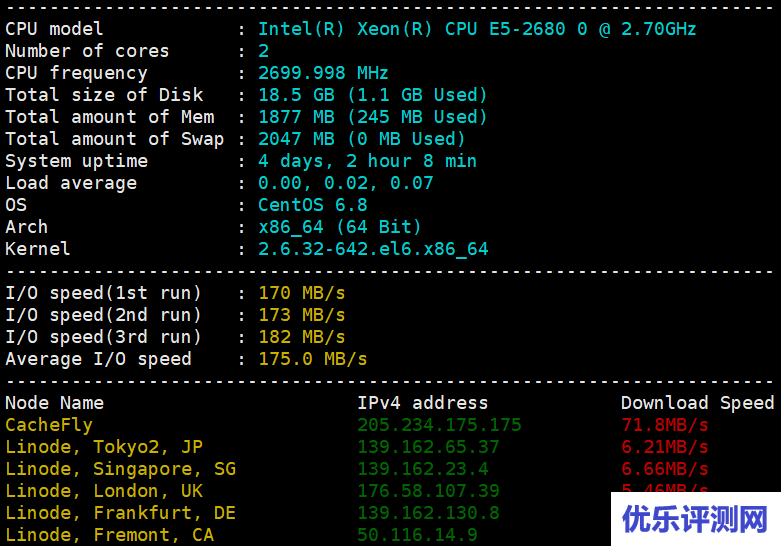
Task: Click the CacheFly download speed 71.8MB/s
Action: point(664,425)
